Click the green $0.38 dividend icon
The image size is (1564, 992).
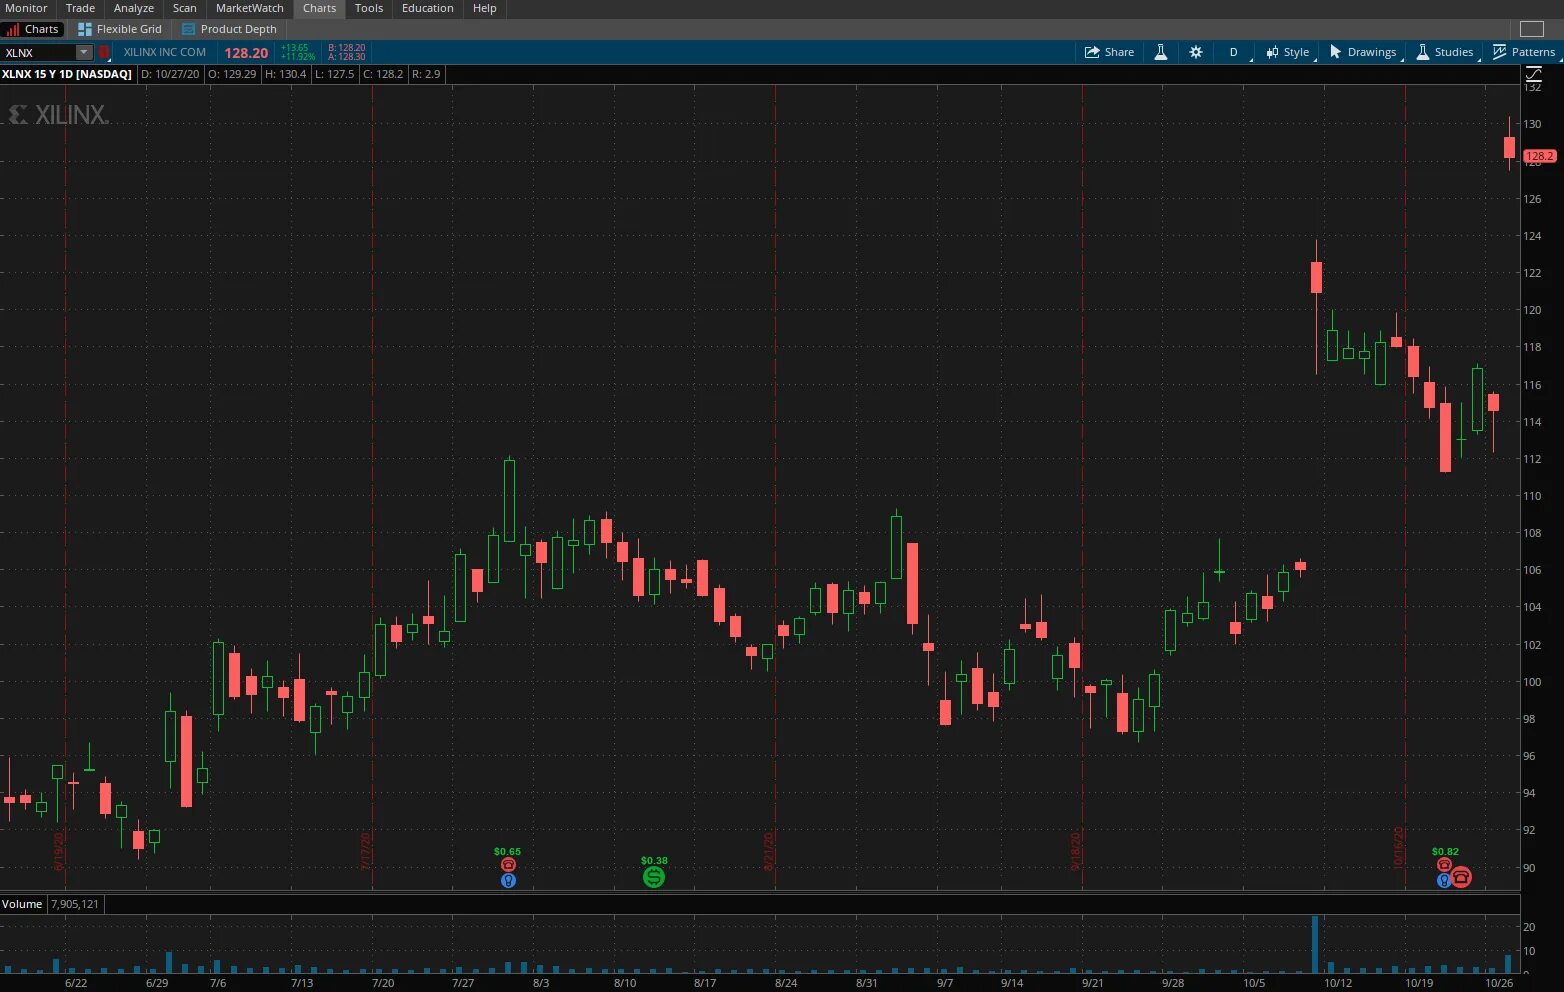[654, 877]
